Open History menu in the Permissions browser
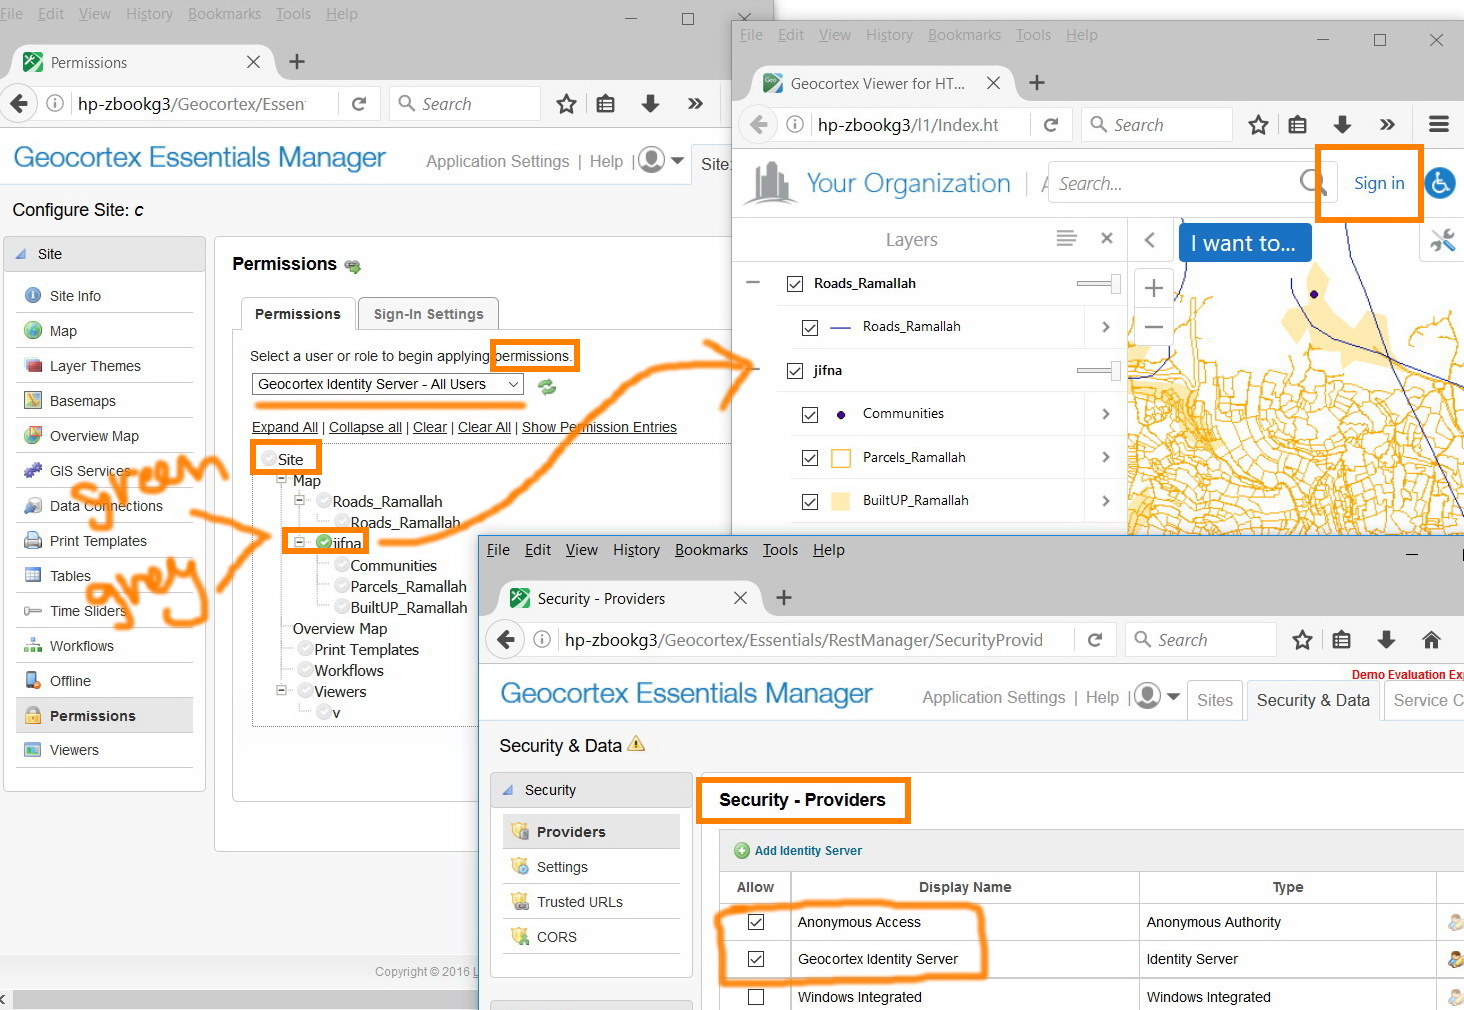 149,14
